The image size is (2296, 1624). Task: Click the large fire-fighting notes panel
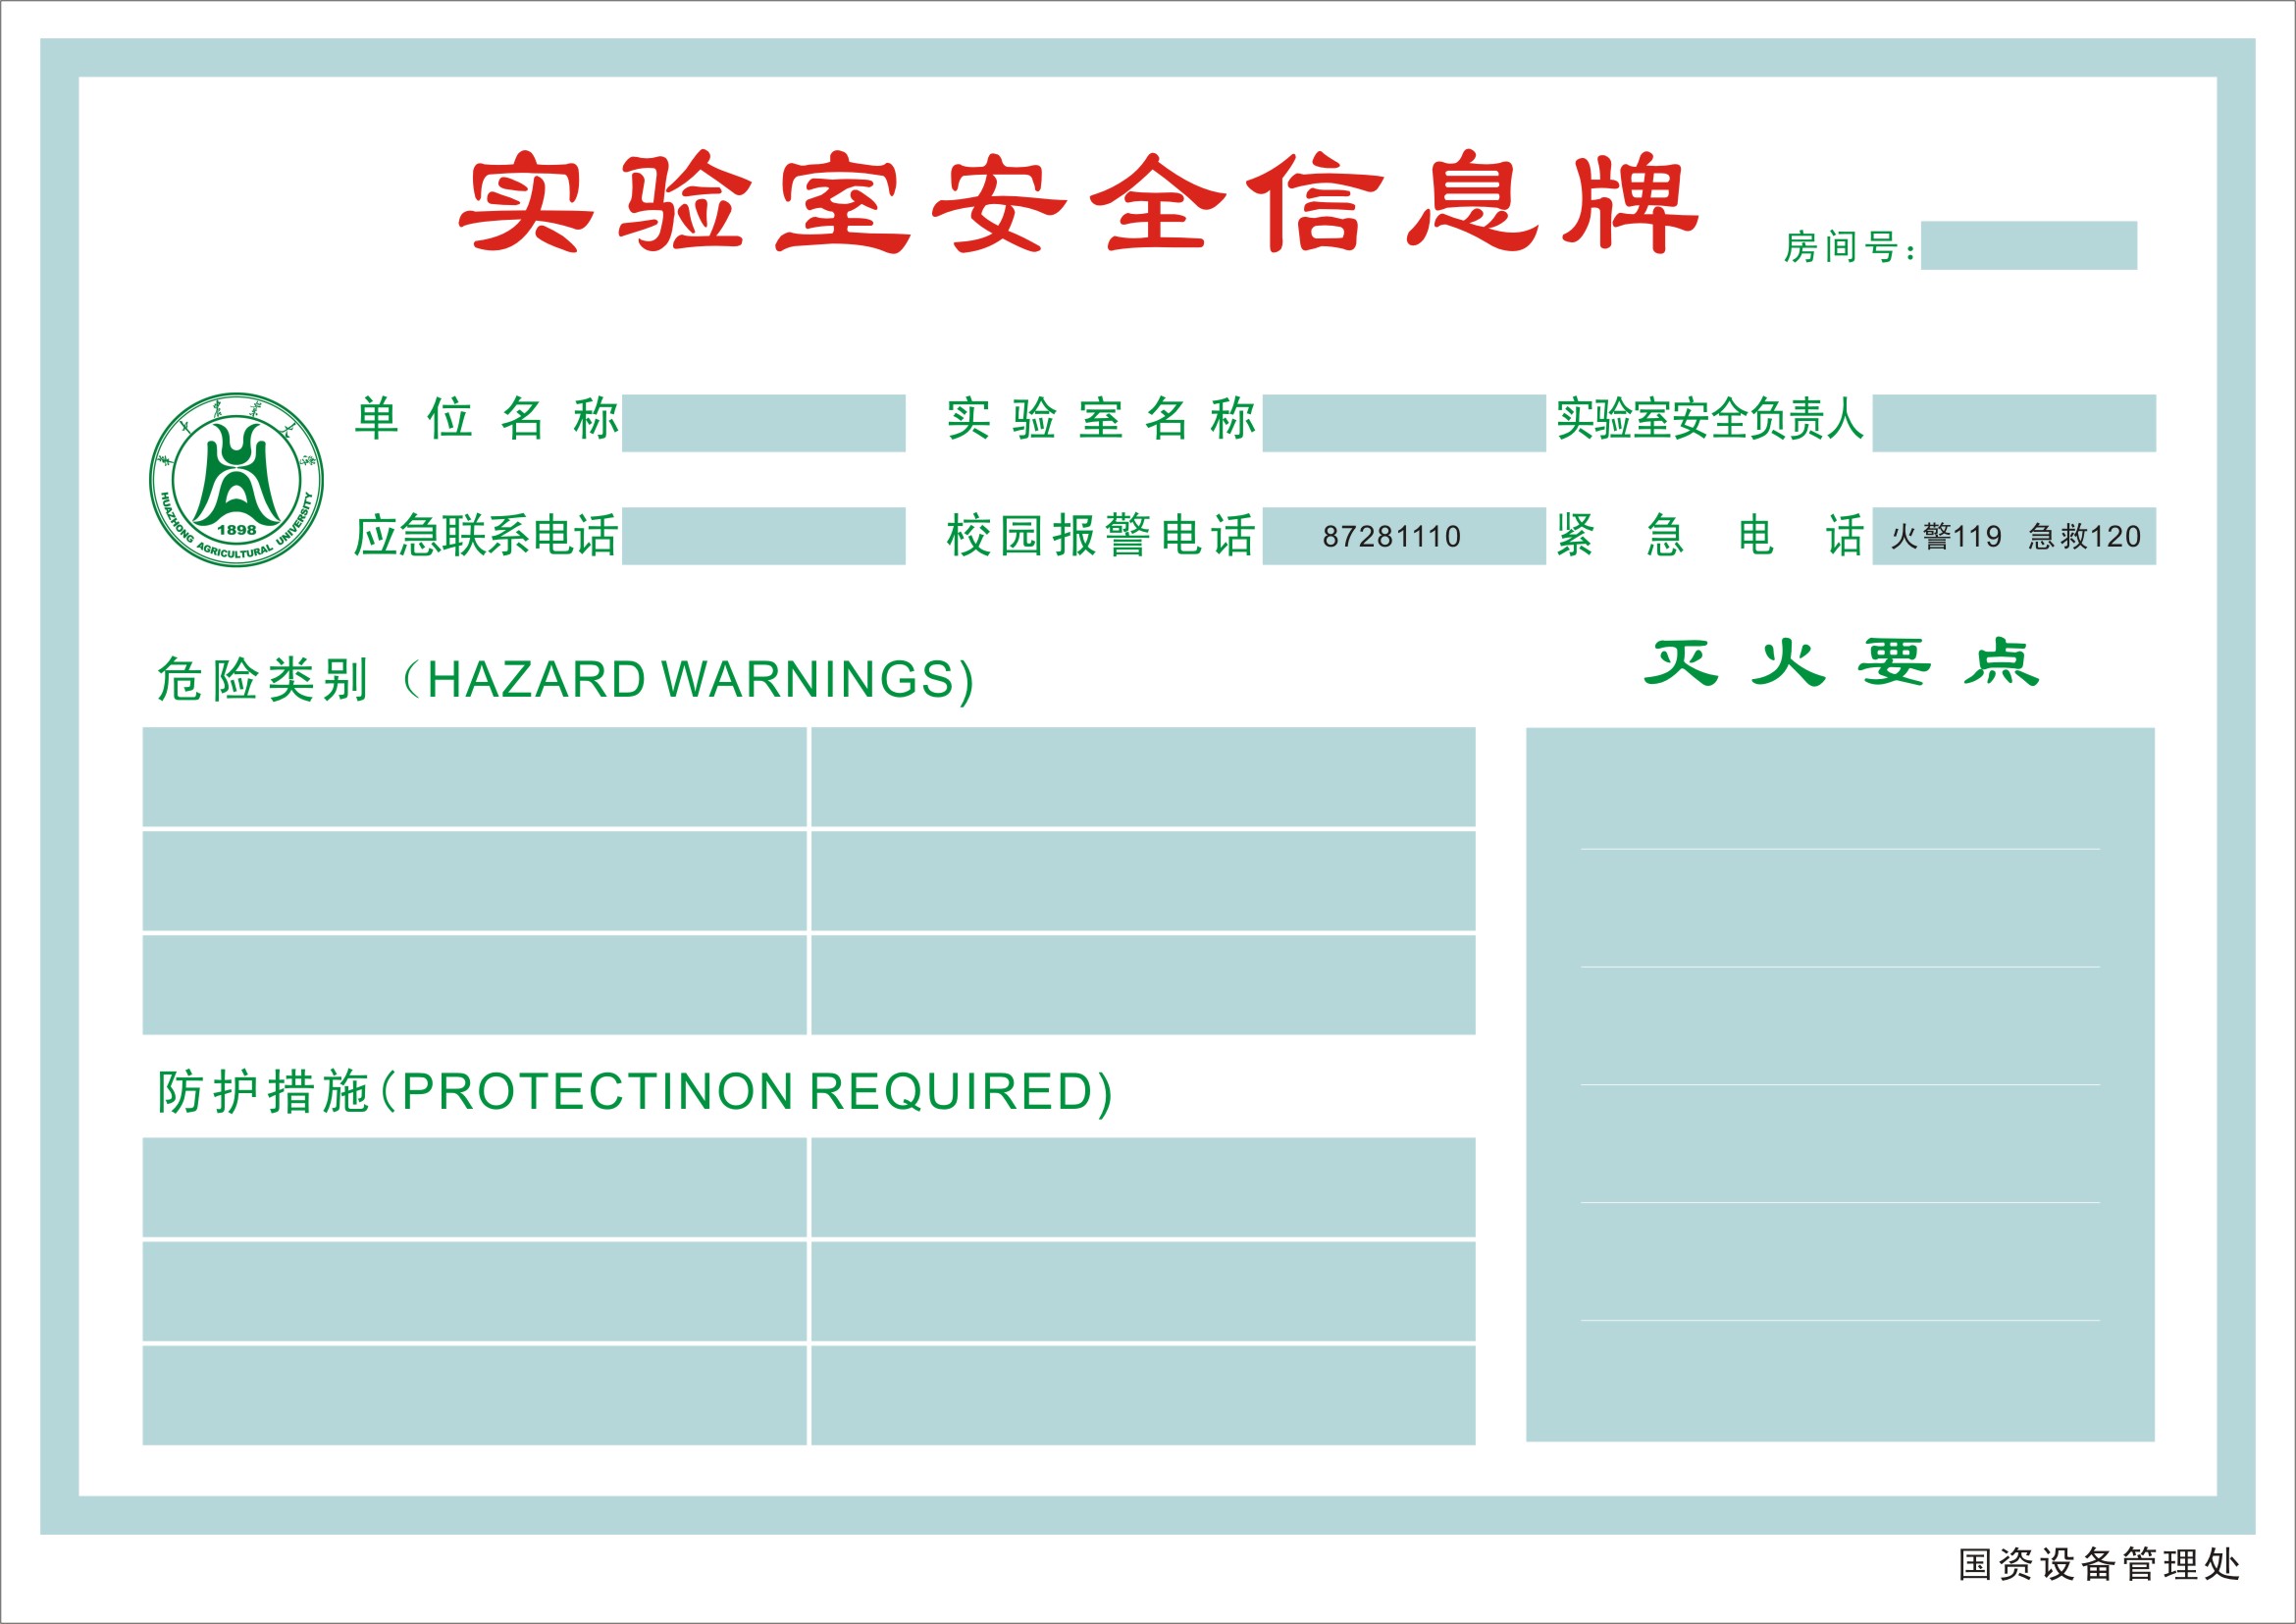coord(1840,1084)
